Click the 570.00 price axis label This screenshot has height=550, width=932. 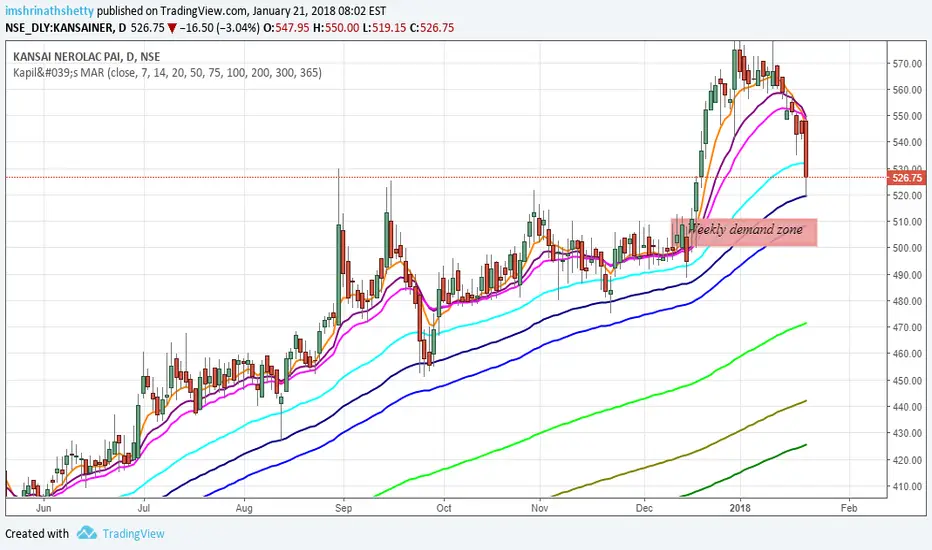coord(907,64)
